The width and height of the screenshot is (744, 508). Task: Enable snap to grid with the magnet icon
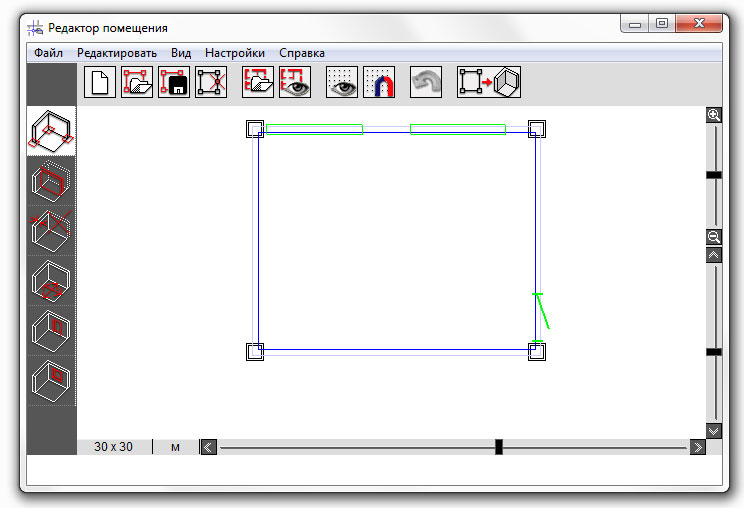click(379, 82)
